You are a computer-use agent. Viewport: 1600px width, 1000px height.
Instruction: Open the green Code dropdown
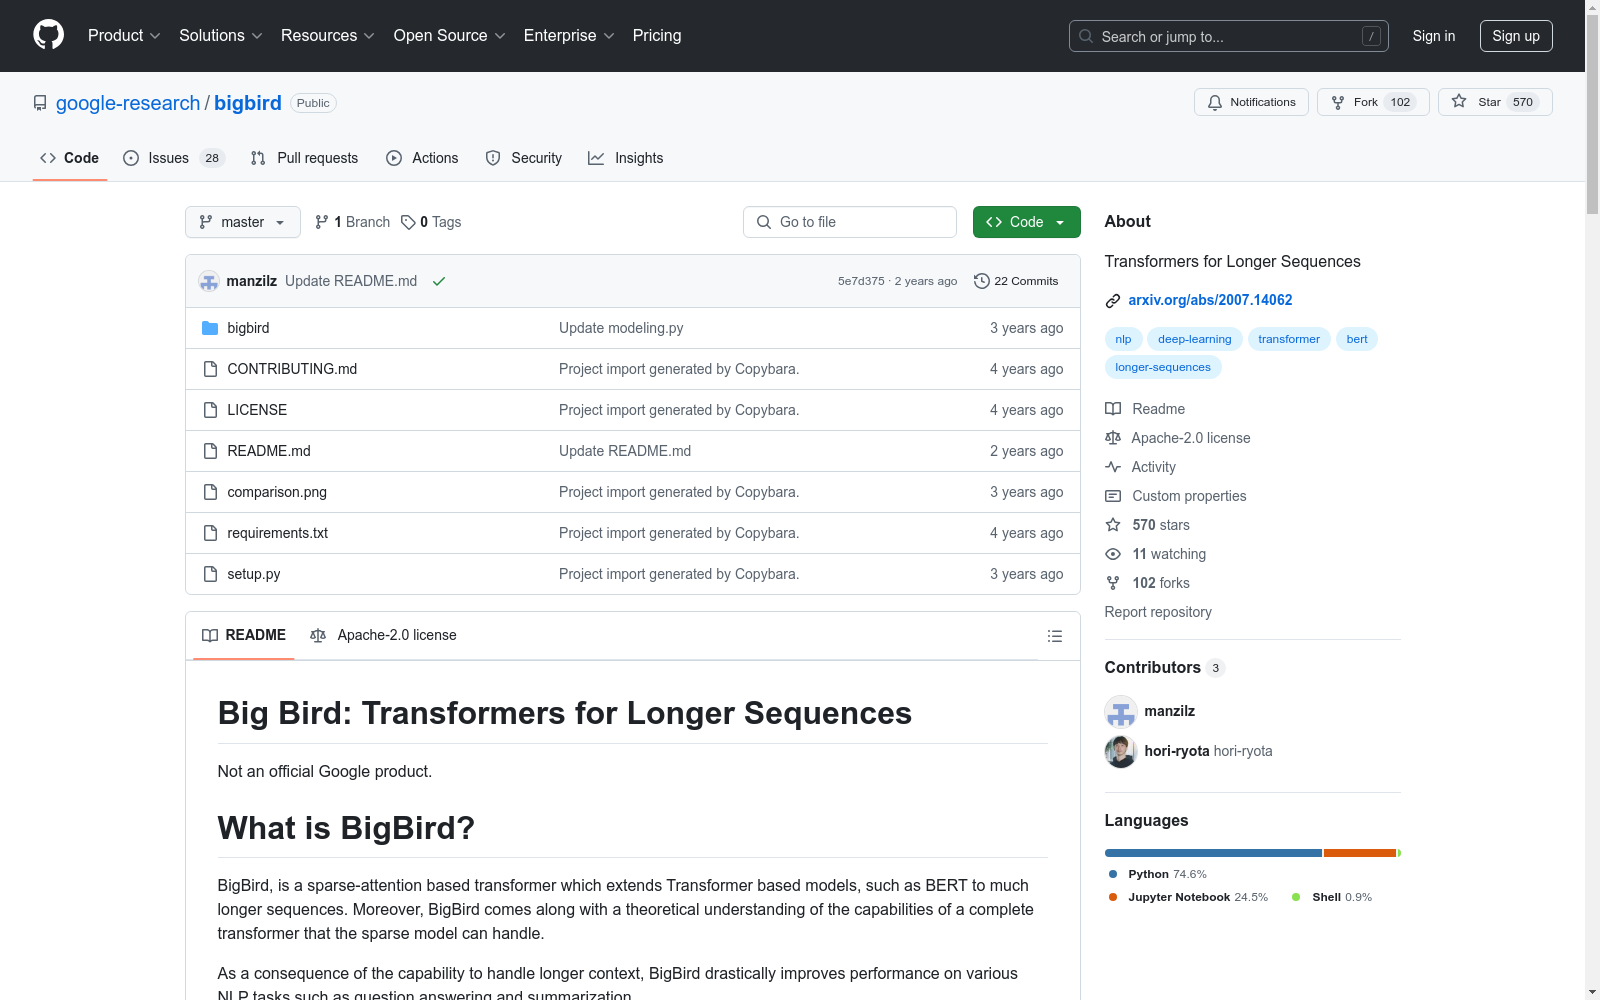1026,222
